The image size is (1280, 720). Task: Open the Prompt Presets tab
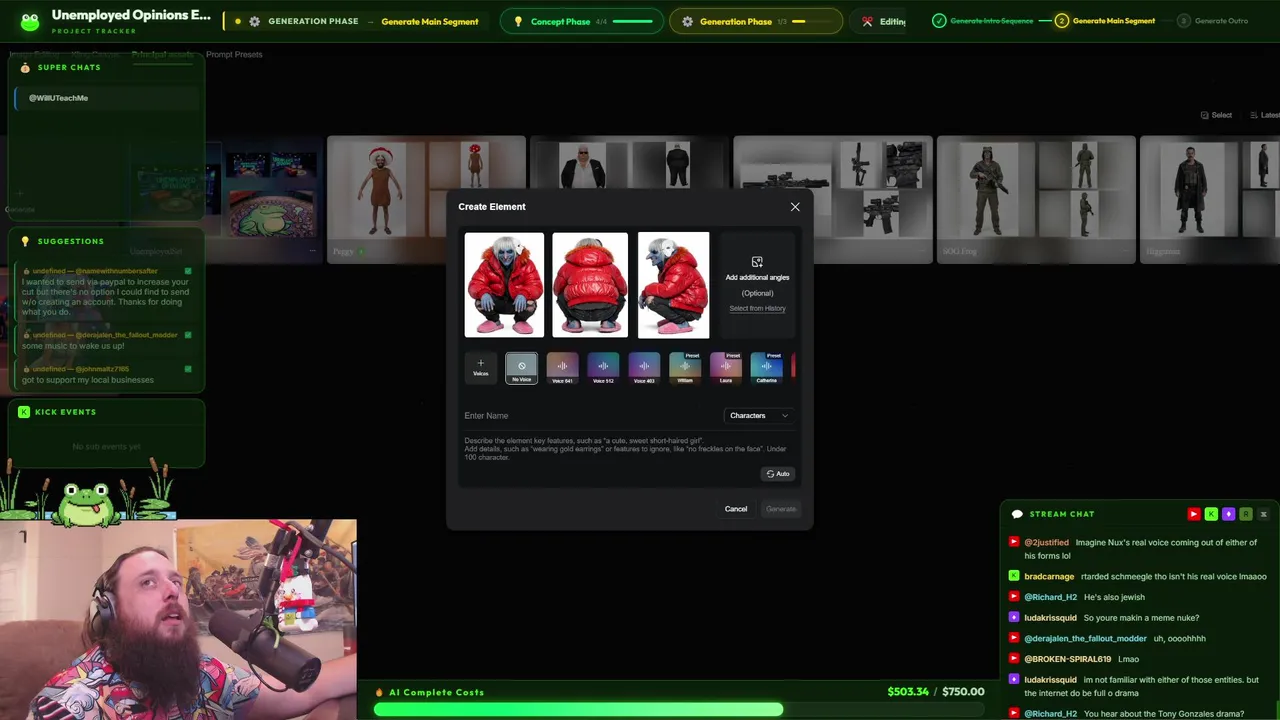point(234,54)
